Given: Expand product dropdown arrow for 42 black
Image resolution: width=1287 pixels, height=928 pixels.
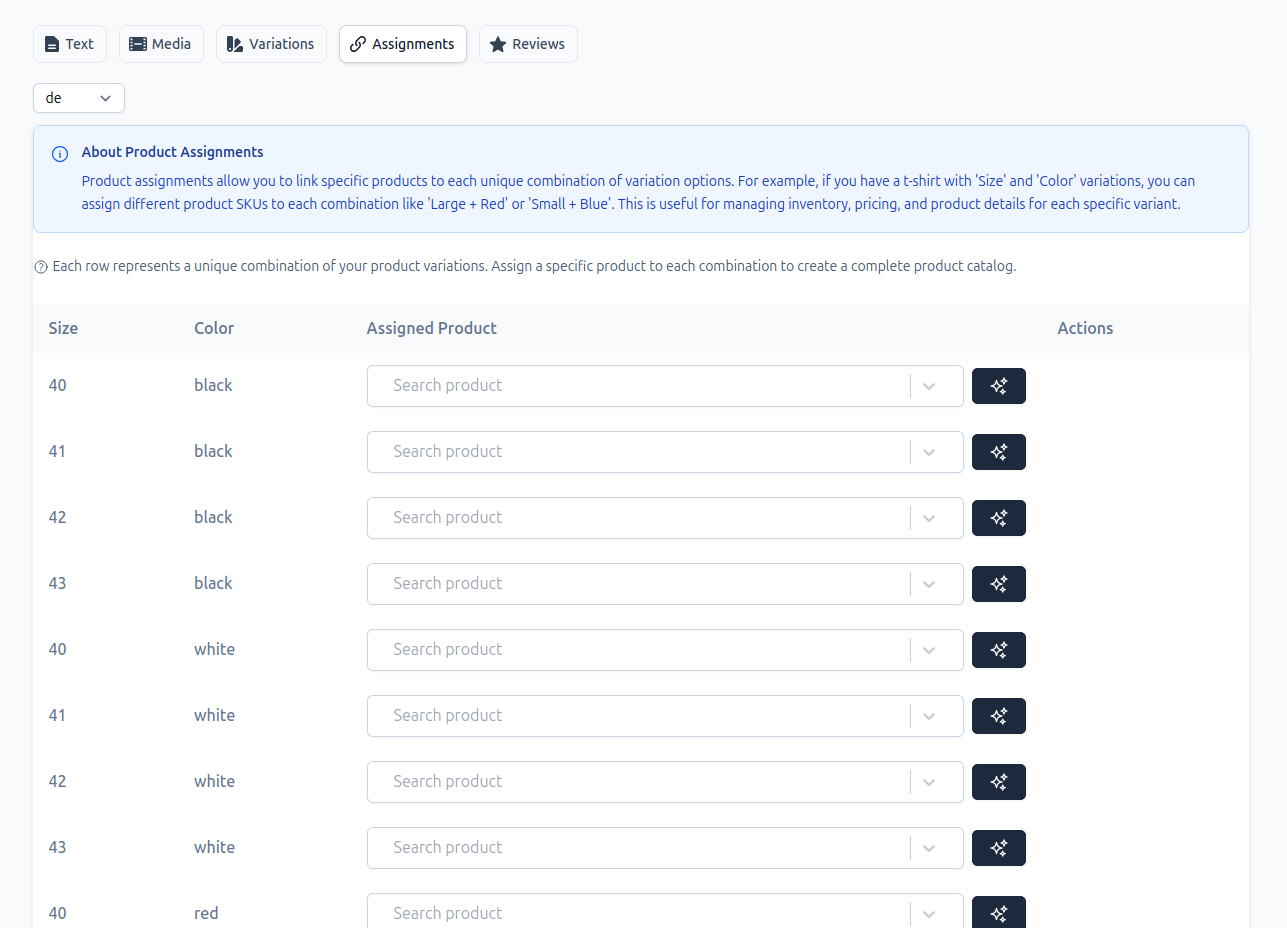Looking at the screenshot, I should tap(929, 518).
